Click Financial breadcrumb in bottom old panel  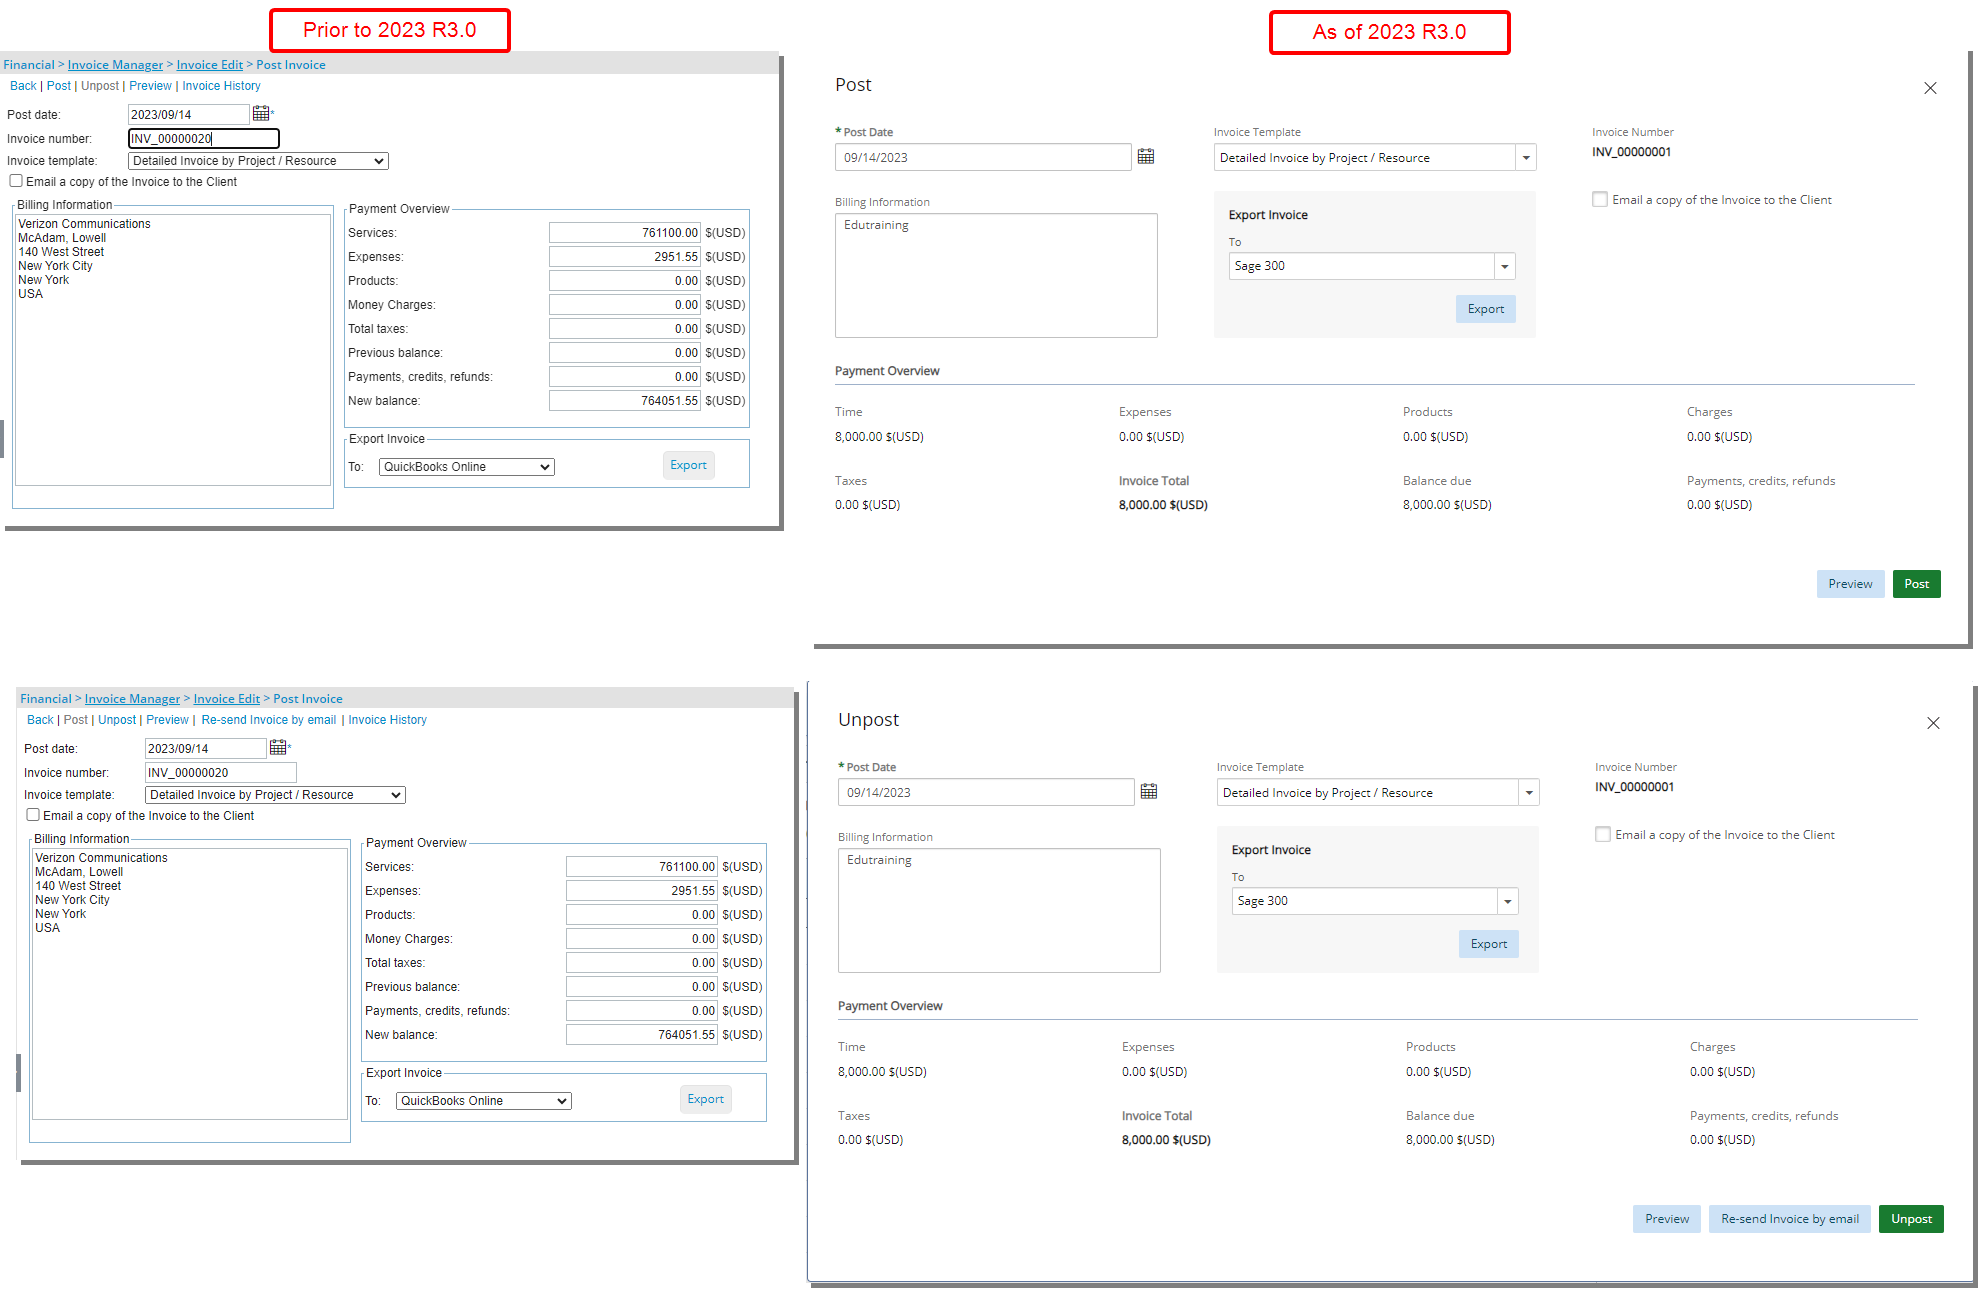[x=46, y=699]
